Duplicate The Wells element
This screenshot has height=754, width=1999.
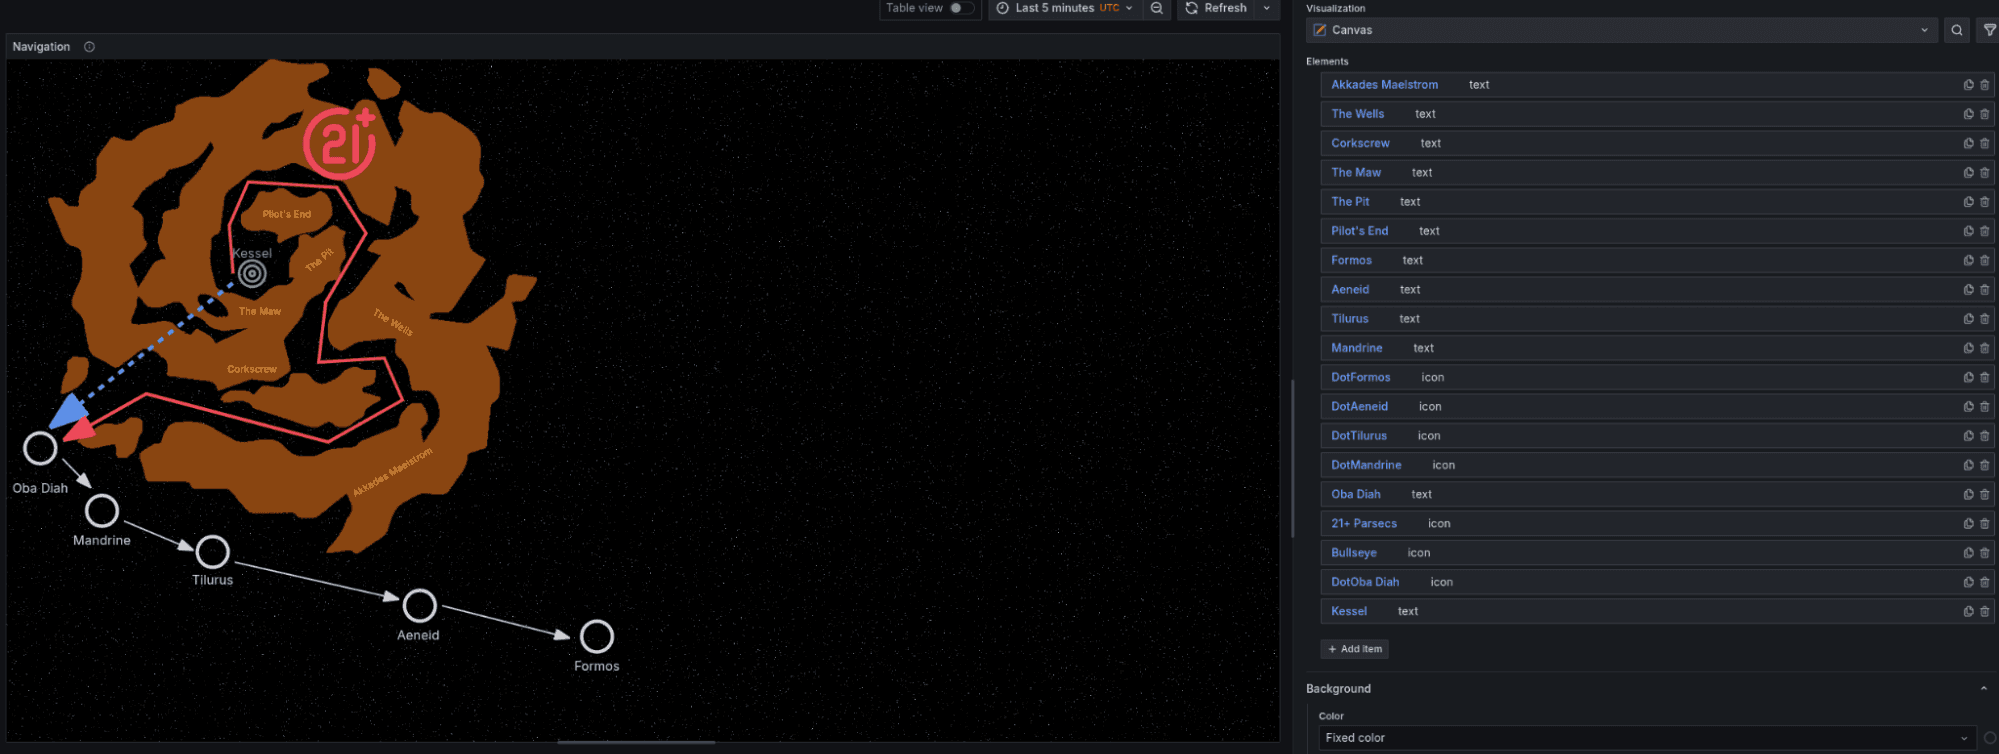(x=1968, y=114)
